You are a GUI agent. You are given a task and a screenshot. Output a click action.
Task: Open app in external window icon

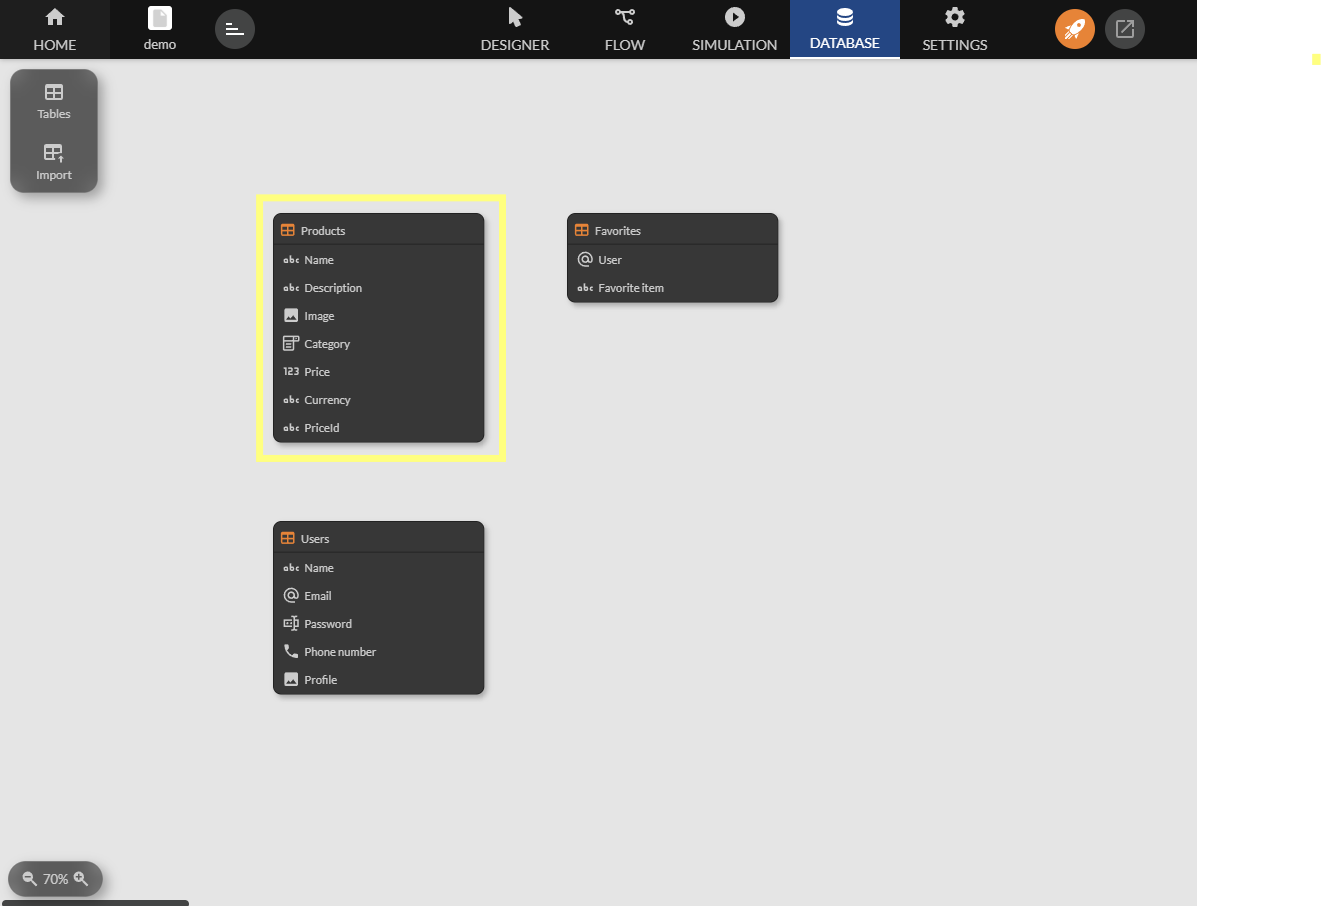click(x=1125, y=29)
